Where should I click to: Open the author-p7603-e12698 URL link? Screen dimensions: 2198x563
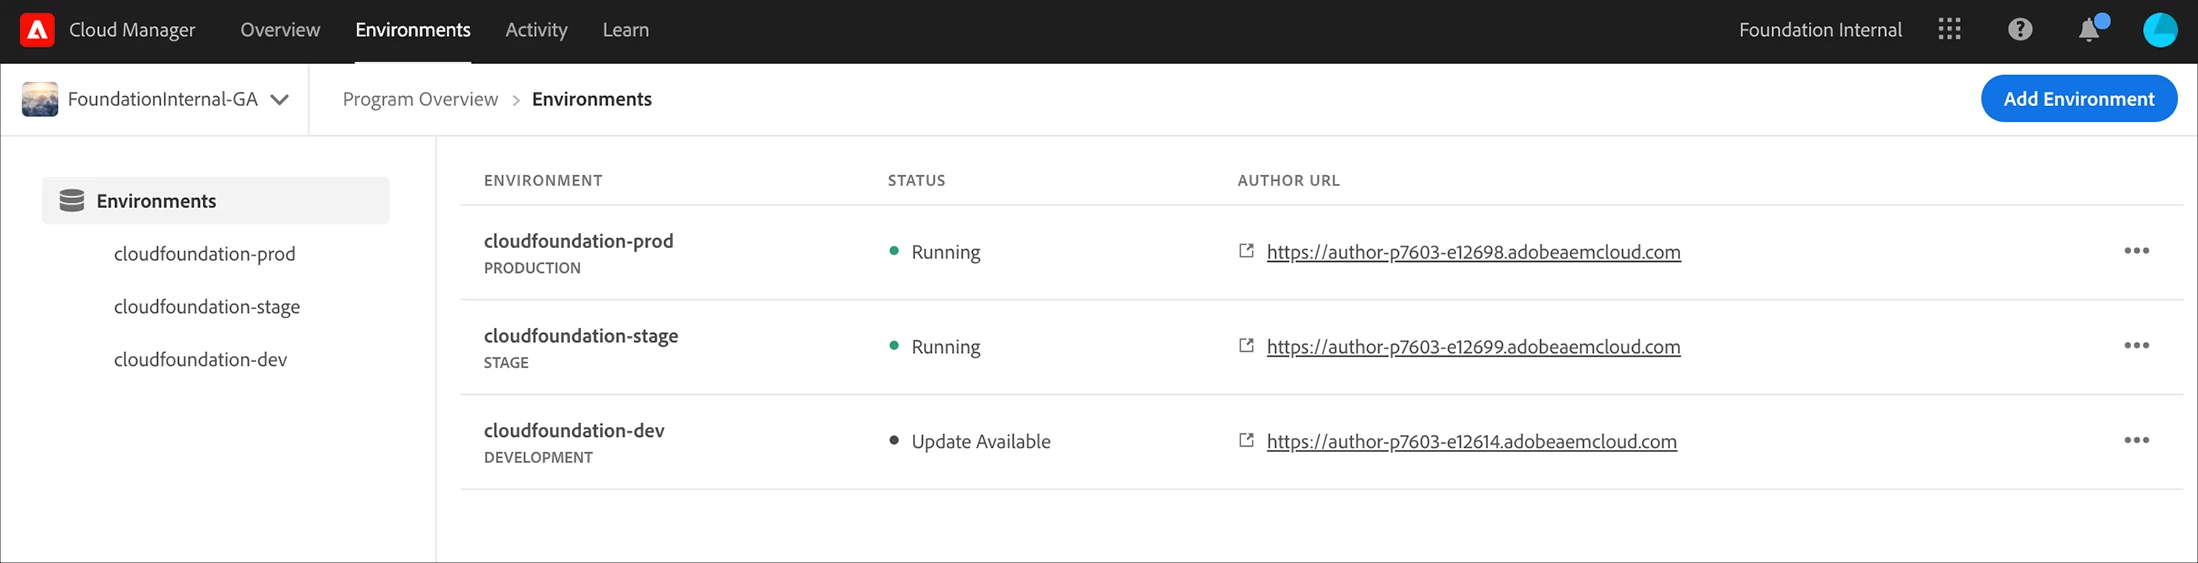[1474, 252]
